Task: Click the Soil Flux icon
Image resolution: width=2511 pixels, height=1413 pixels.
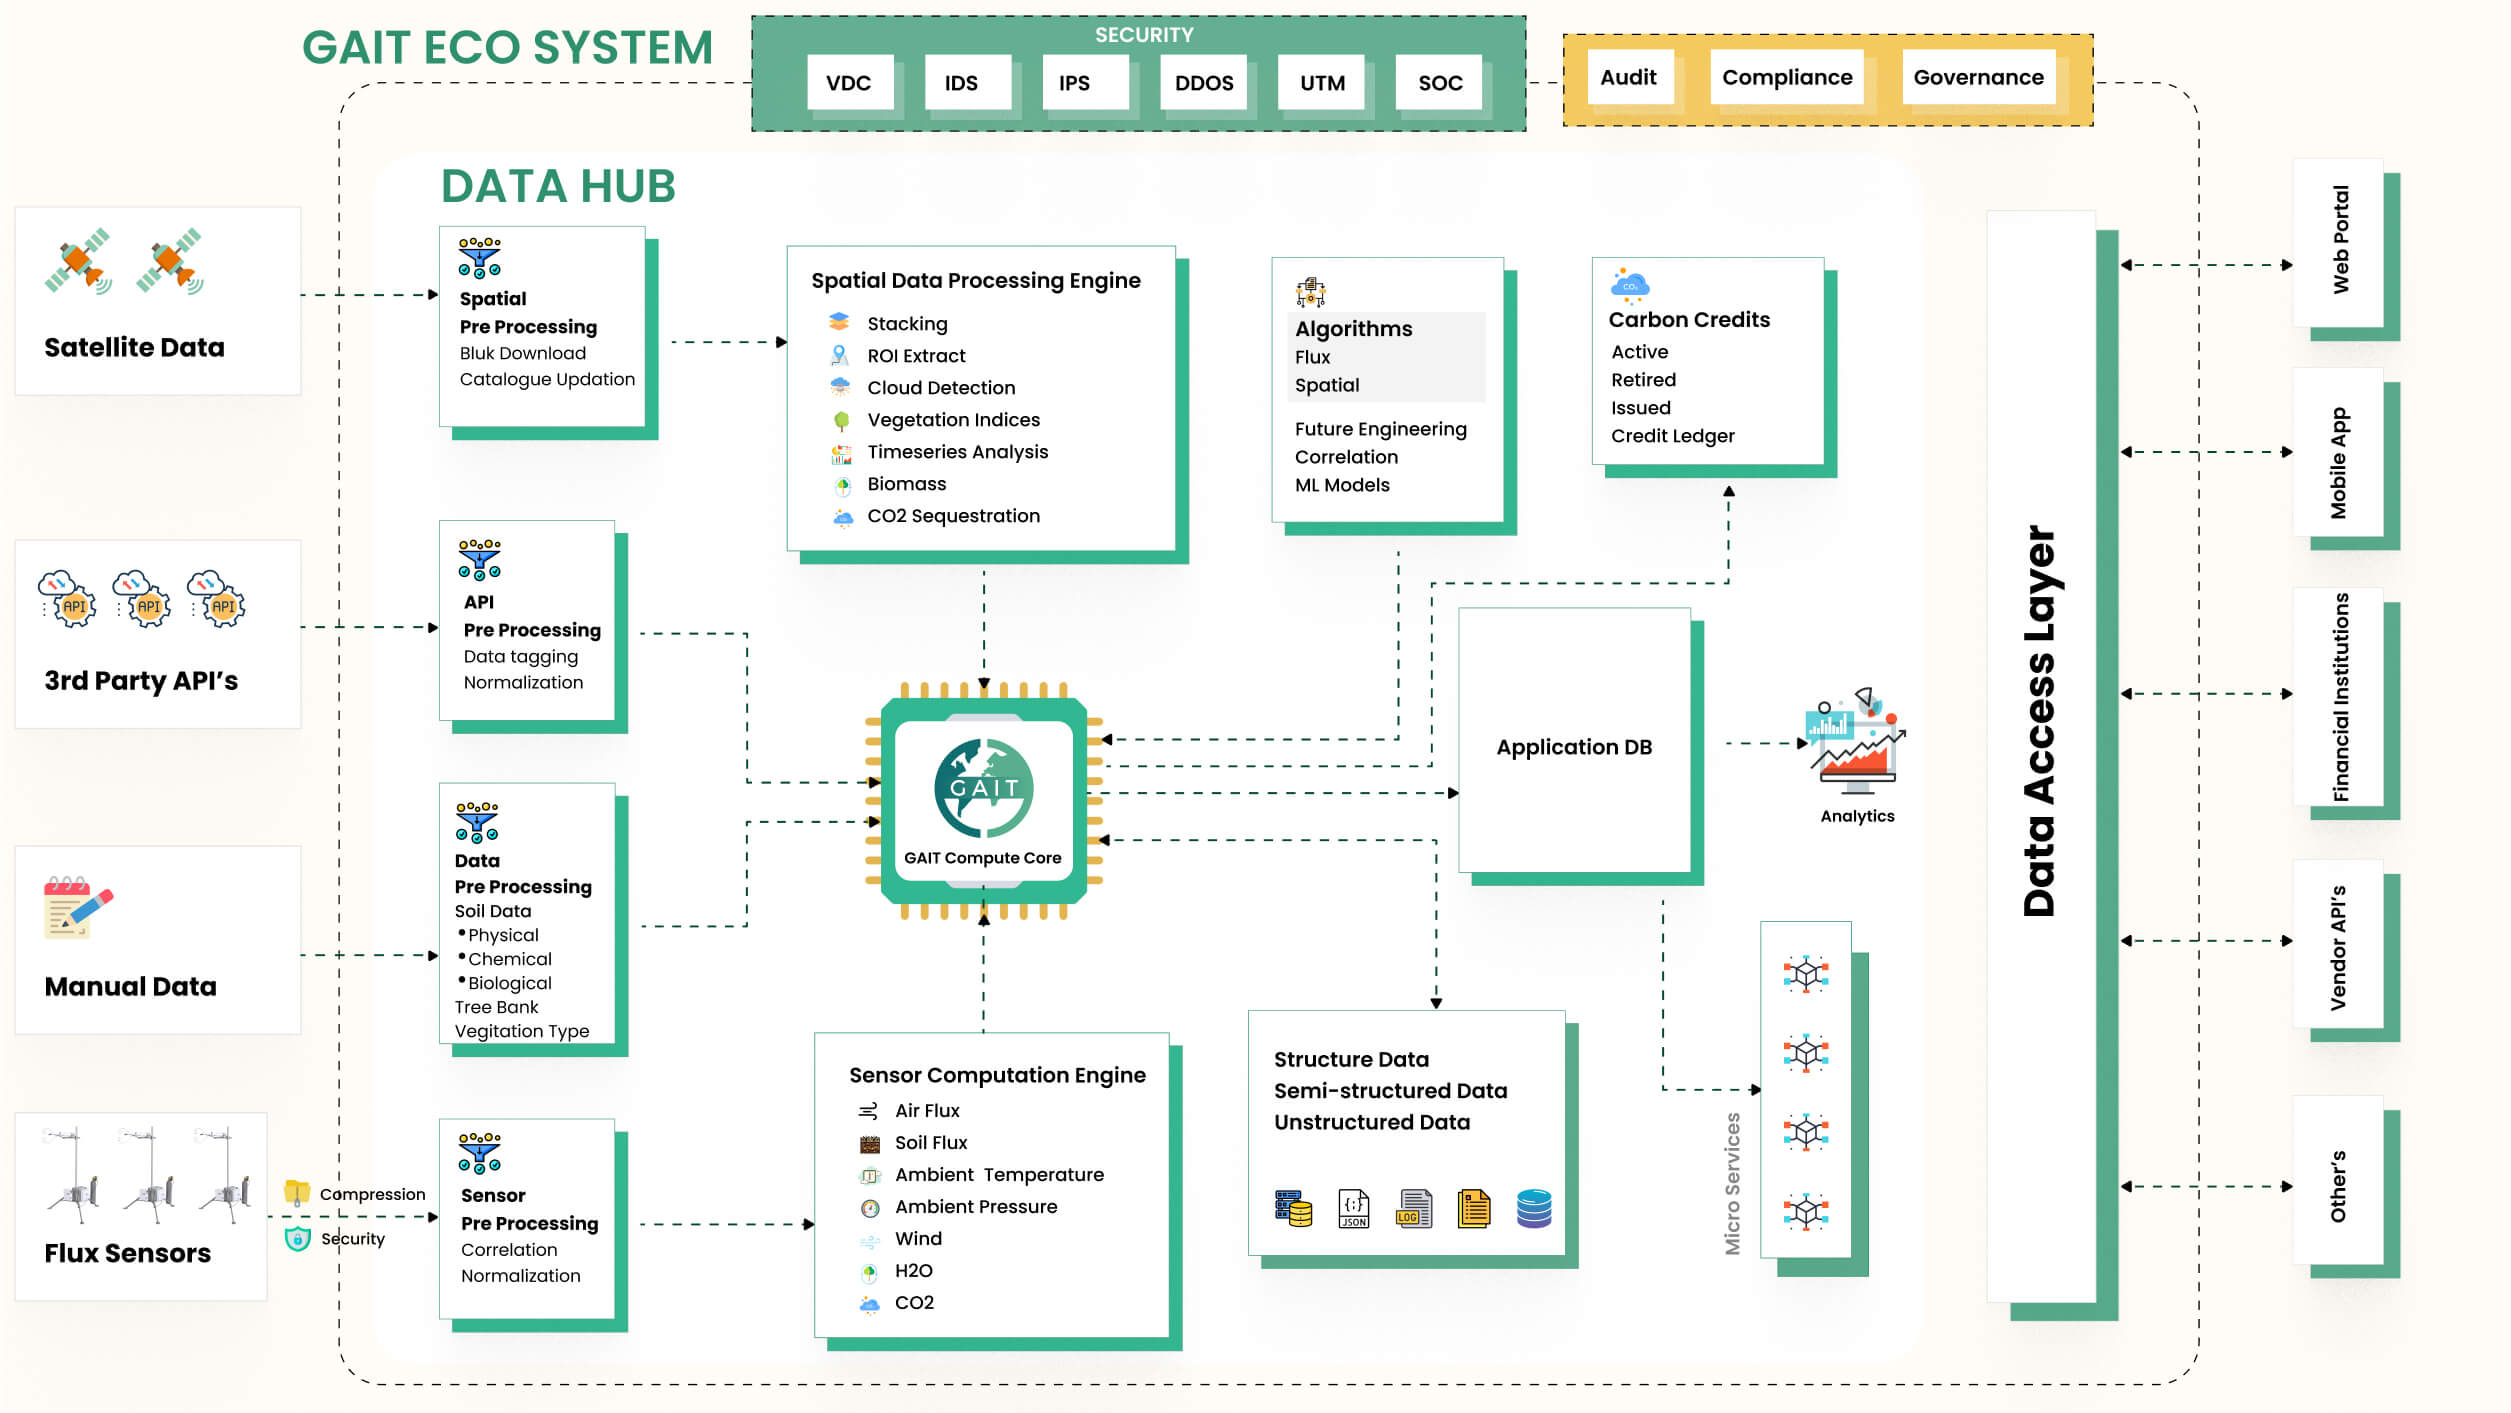Action: [869, 1143]
